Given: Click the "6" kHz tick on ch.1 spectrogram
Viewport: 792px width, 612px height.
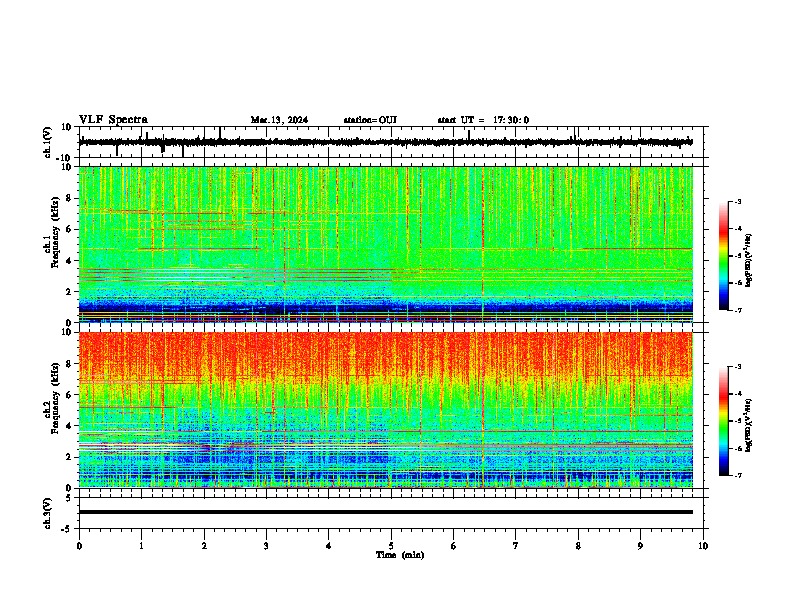Looking at the screenshot, I should click(69, 230).
